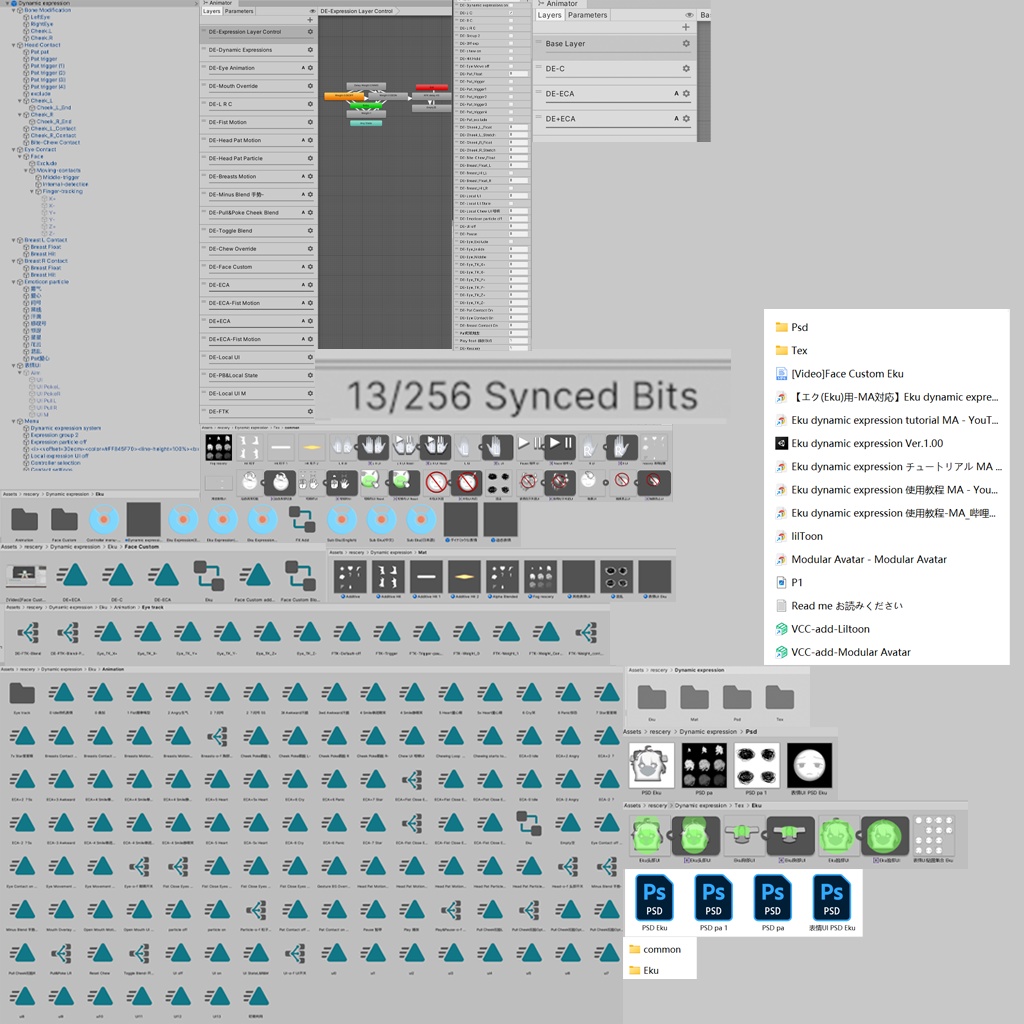
Task: Collapse the Eye Contact hierarchy node
Action: pos(13,149)
